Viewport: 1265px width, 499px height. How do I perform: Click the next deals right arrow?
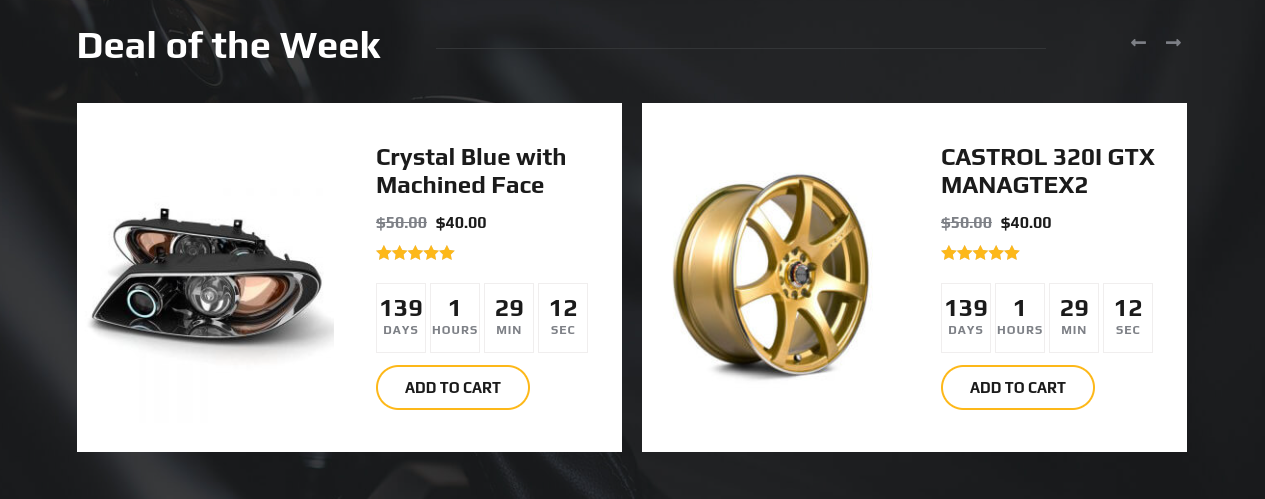tap(1173, 42)
